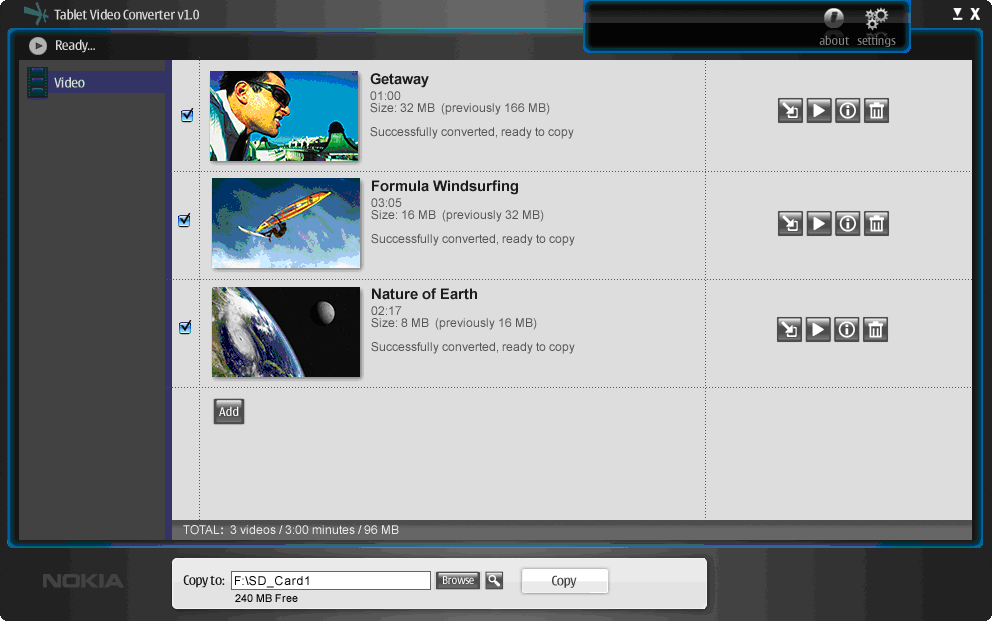Screen dimensions: 992x621
Task: Minimize the window to tray
Action: pos(957,14)
